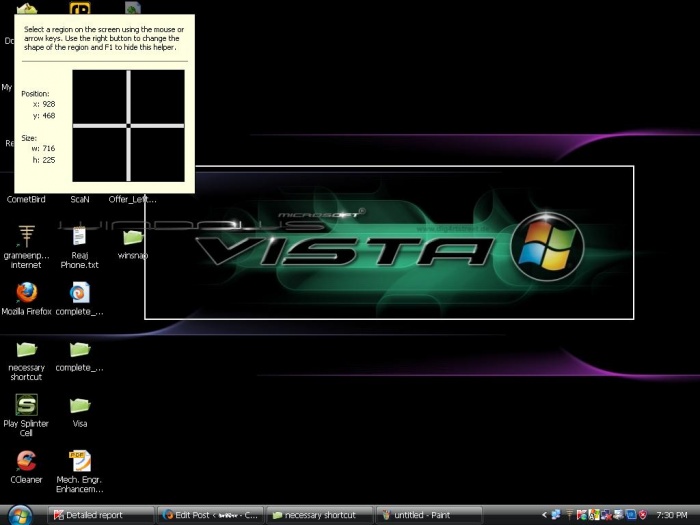Click network tray icon with red X
This screenshot has height=525, width=700.
click(606, 515)
